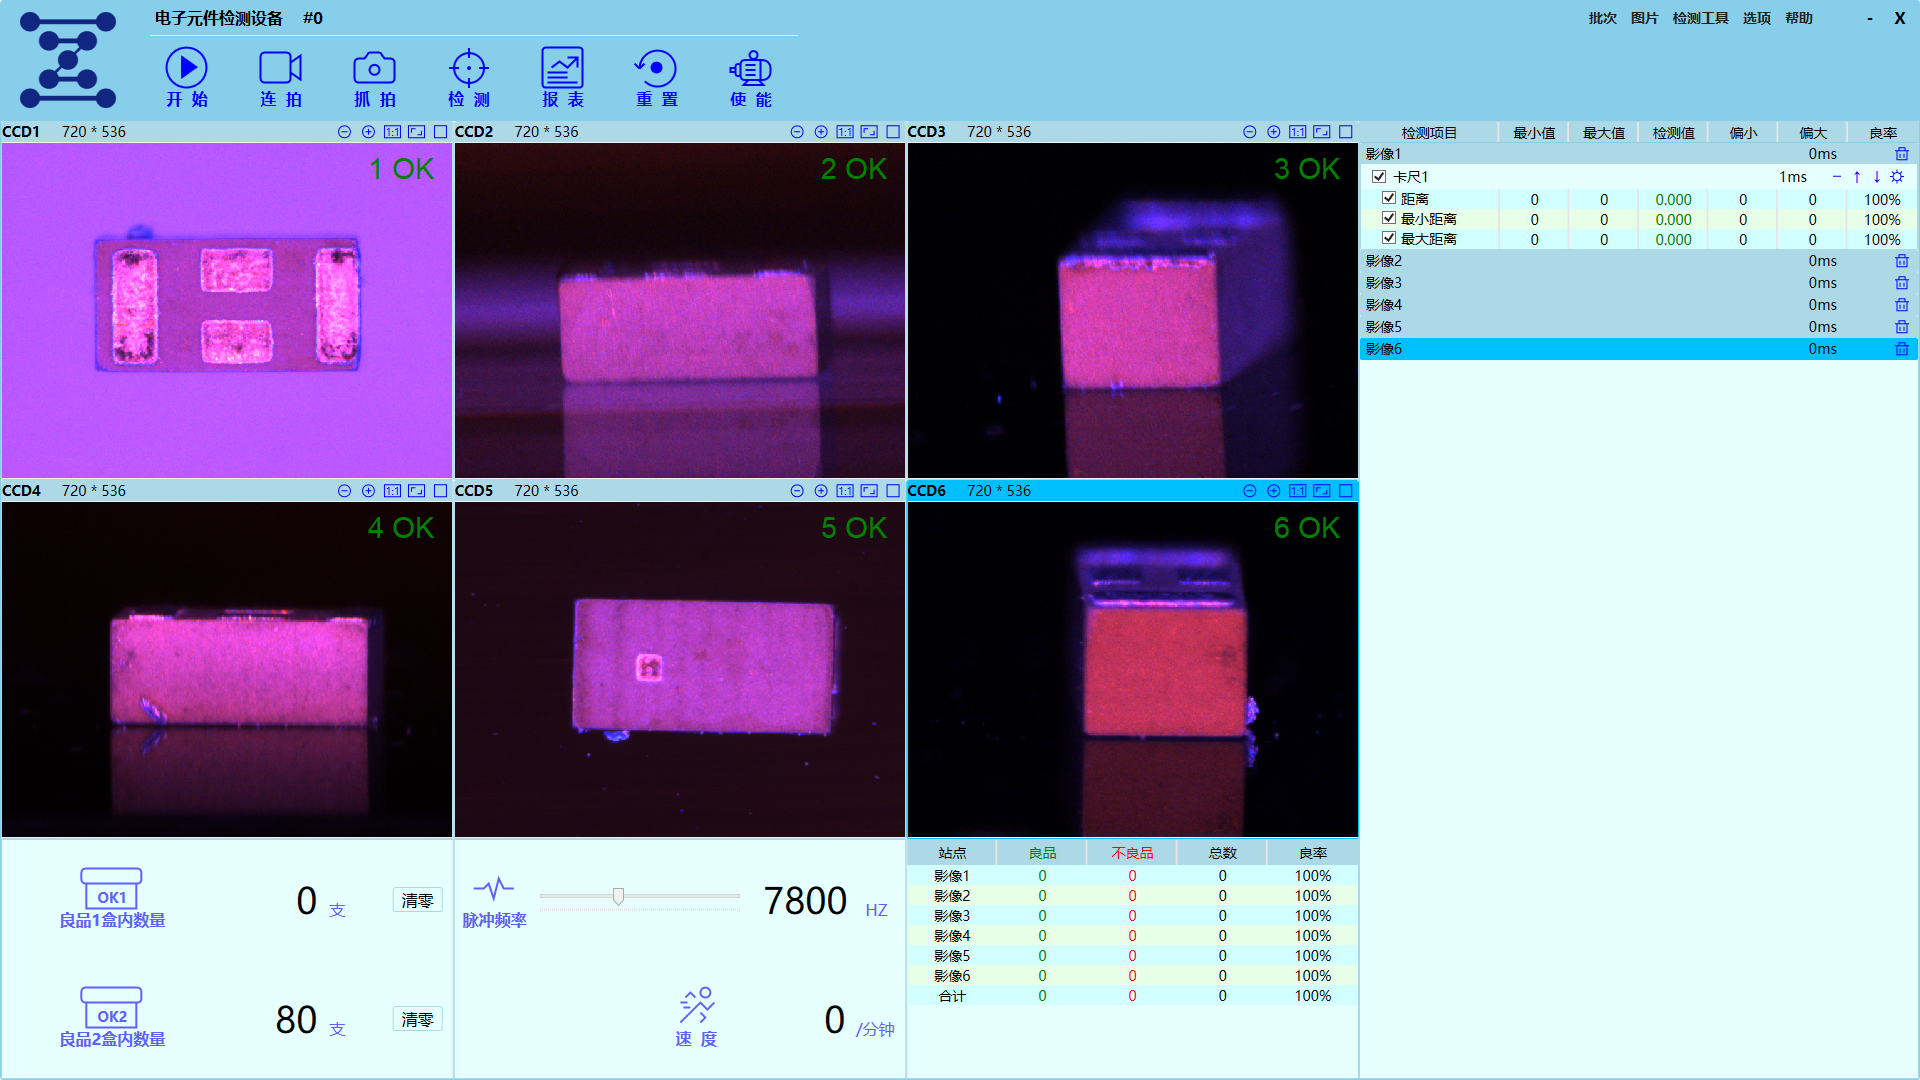Click the 重置 reset icon
Screen dimensions: 1920x1080
656,68
